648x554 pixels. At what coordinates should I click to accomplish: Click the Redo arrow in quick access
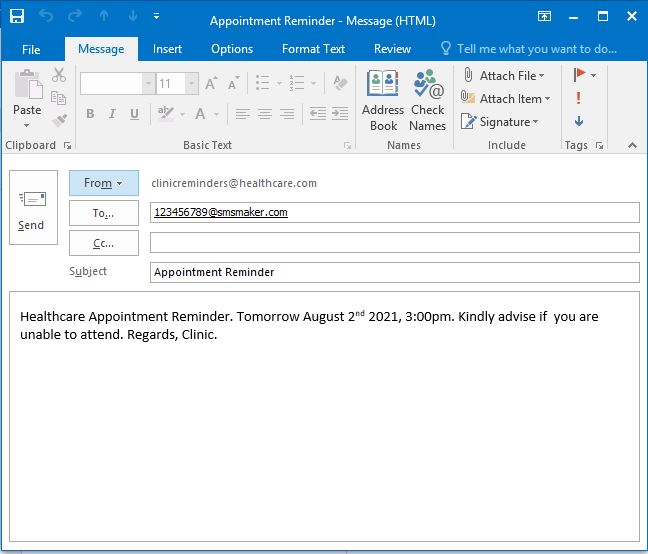75,16
